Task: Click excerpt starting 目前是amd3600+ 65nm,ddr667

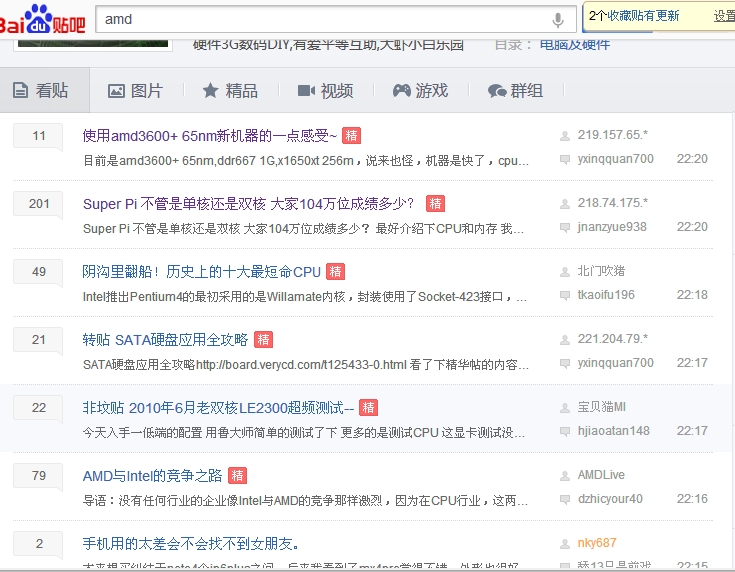Action: [x=306, y=161]
